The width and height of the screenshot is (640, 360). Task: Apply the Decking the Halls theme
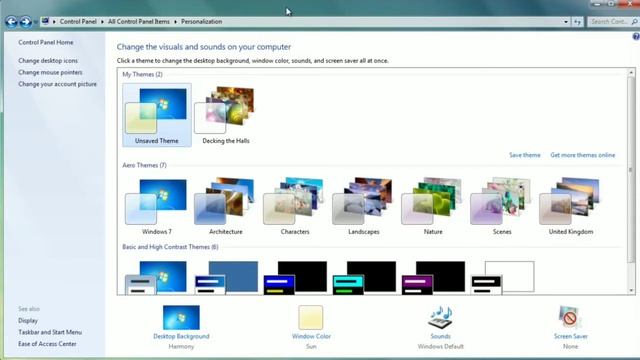coord(226,115)
